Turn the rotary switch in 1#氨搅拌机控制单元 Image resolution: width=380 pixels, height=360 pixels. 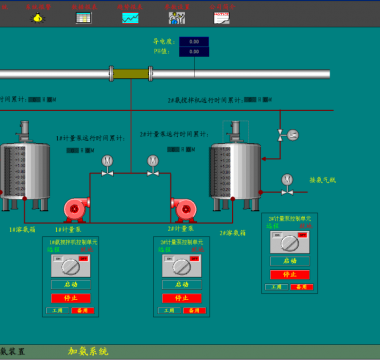point(71,266)
